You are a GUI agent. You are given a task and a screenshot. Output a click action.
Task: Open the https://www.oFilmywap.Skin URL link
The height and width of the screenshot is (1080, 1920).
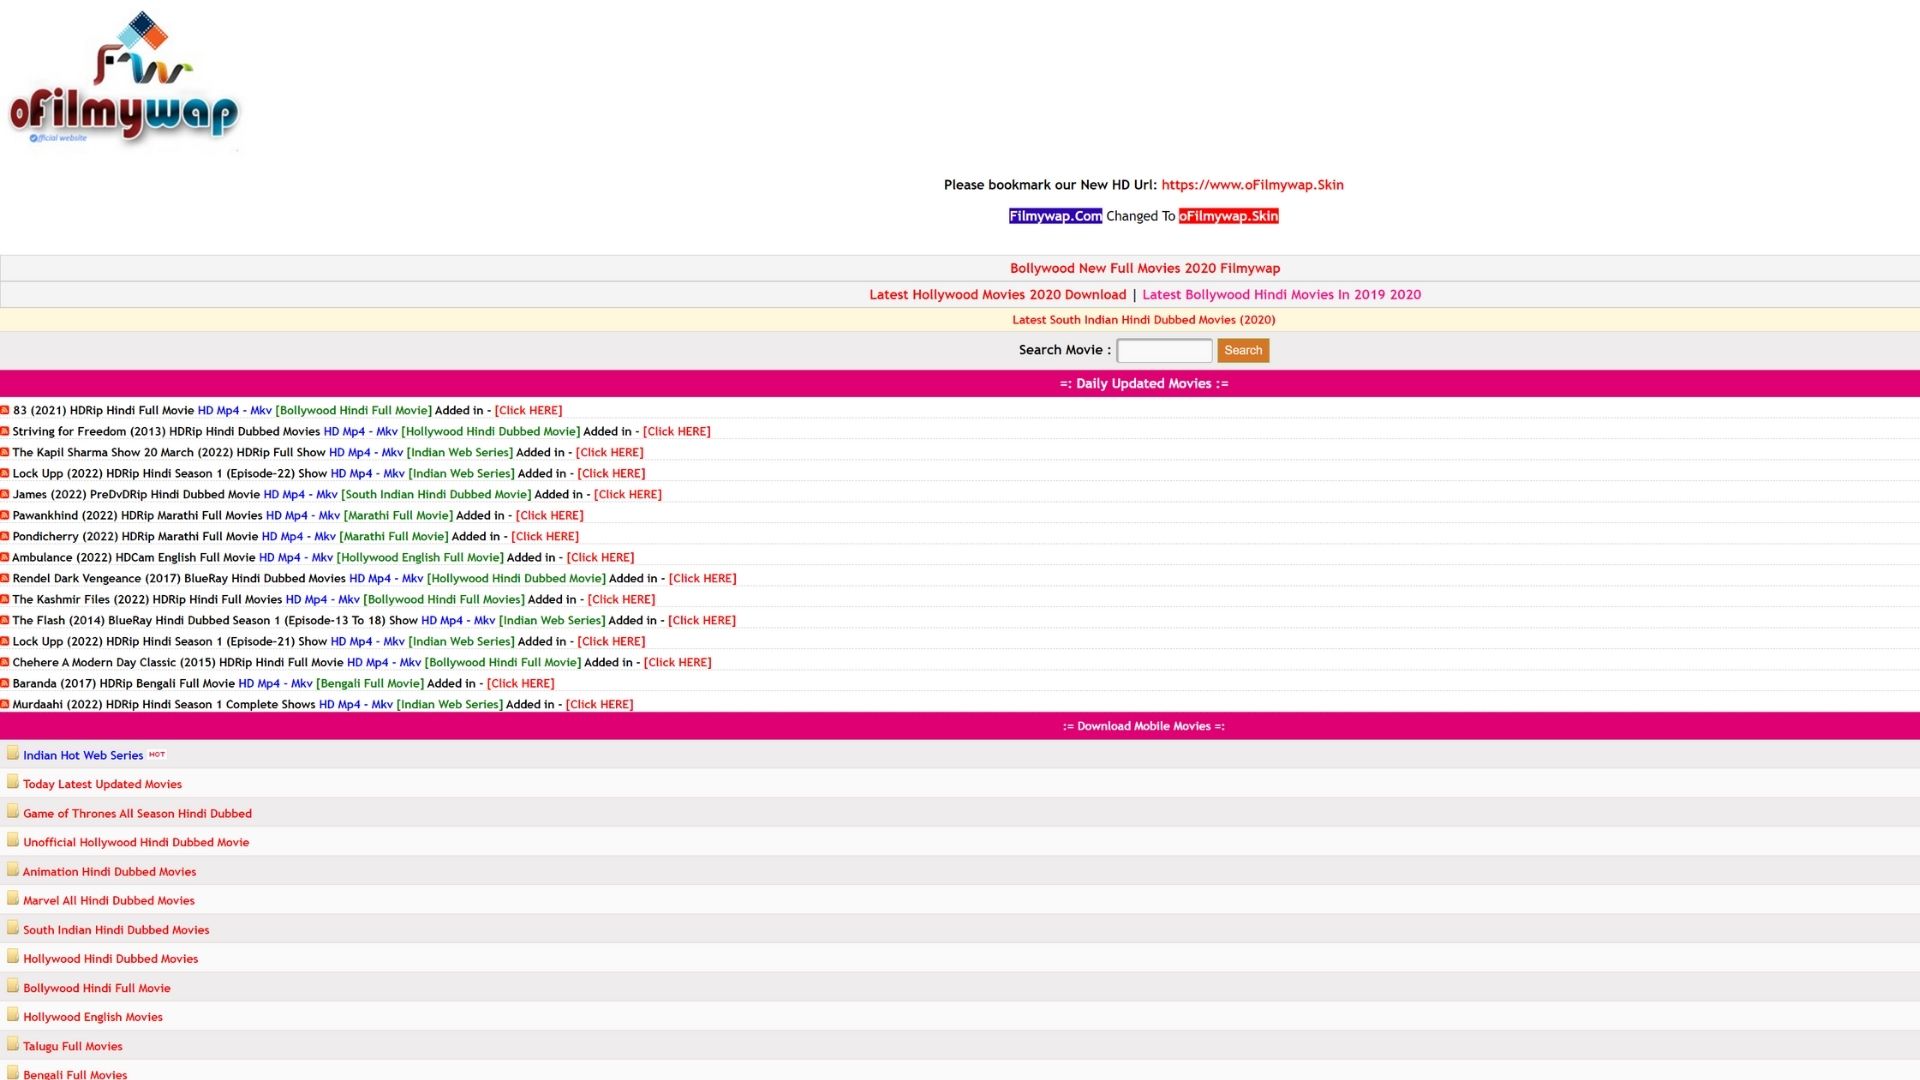(x=1252, y=185)
